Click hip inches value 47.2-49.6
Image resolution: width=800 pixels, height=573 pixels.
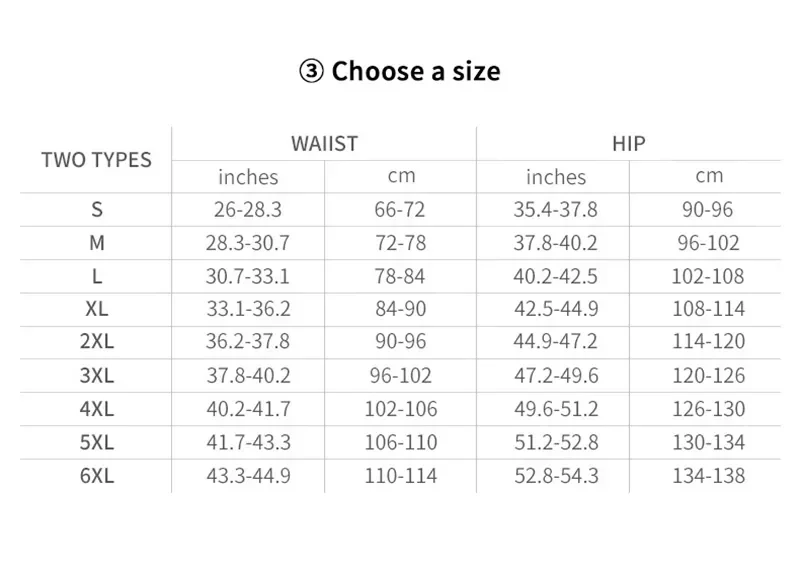coord(556,376)
